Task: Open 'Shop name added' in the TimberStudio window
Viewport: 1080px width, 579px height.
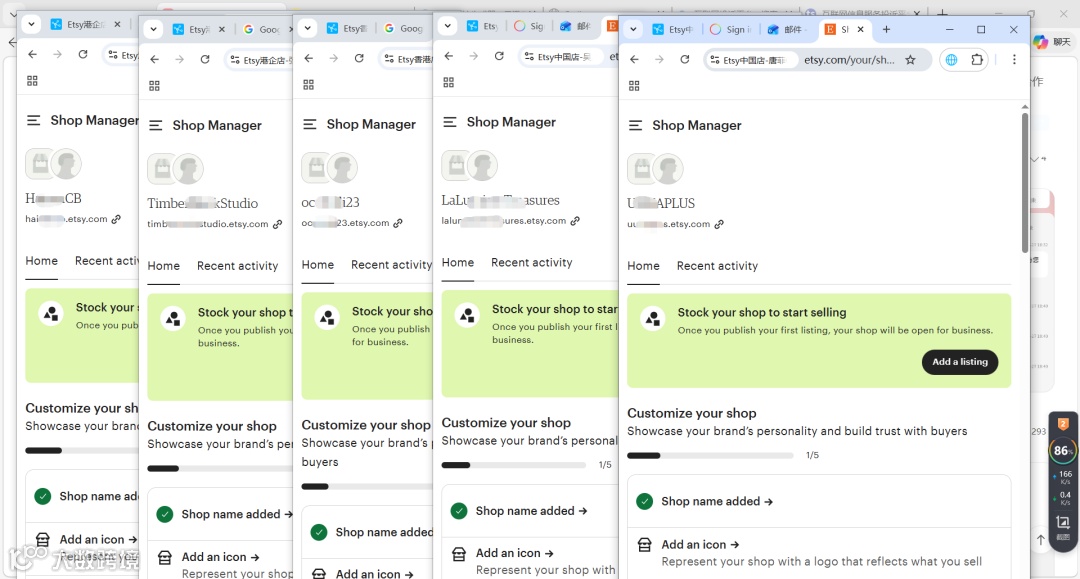Action: [237, 514]
